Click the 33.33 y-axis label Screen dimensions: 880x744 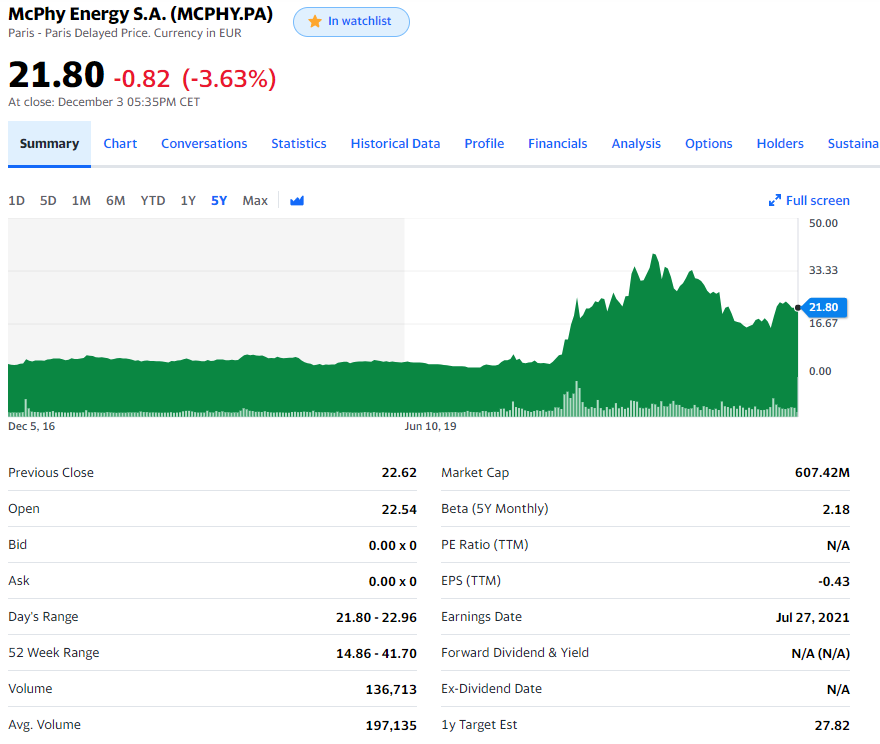823,270
